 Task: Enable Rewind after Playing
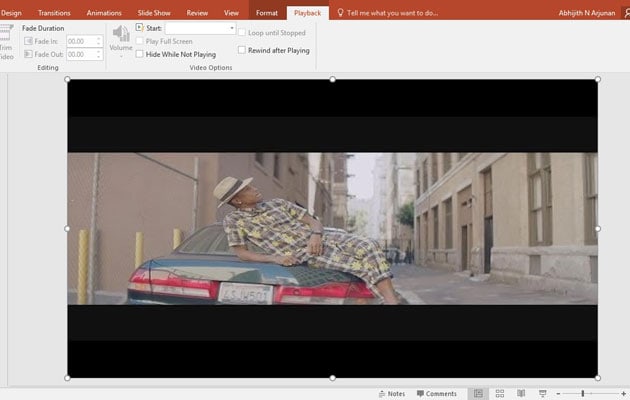[x=242, y=50]
